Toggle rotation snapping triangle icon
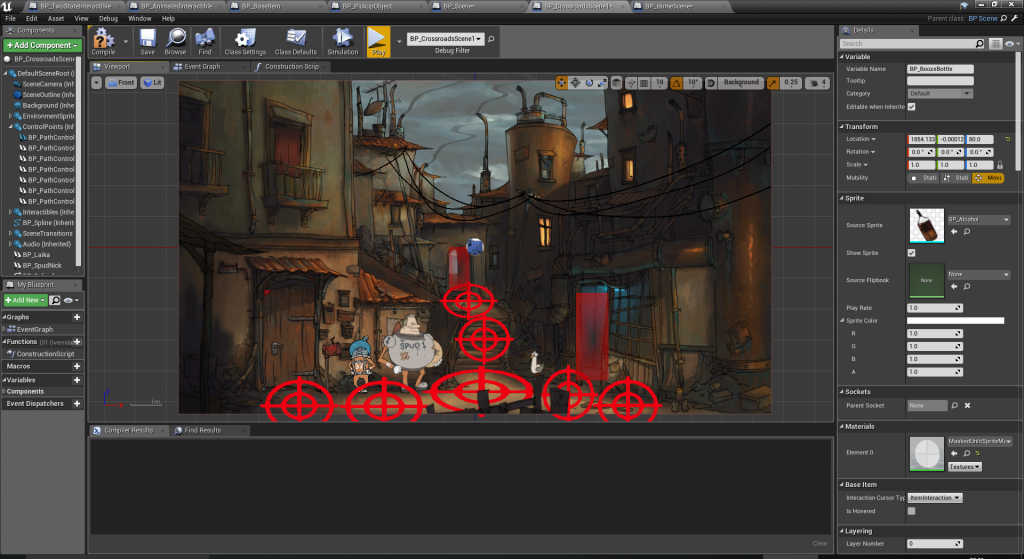Screen dimensions: 1024x559 point(677,83)
